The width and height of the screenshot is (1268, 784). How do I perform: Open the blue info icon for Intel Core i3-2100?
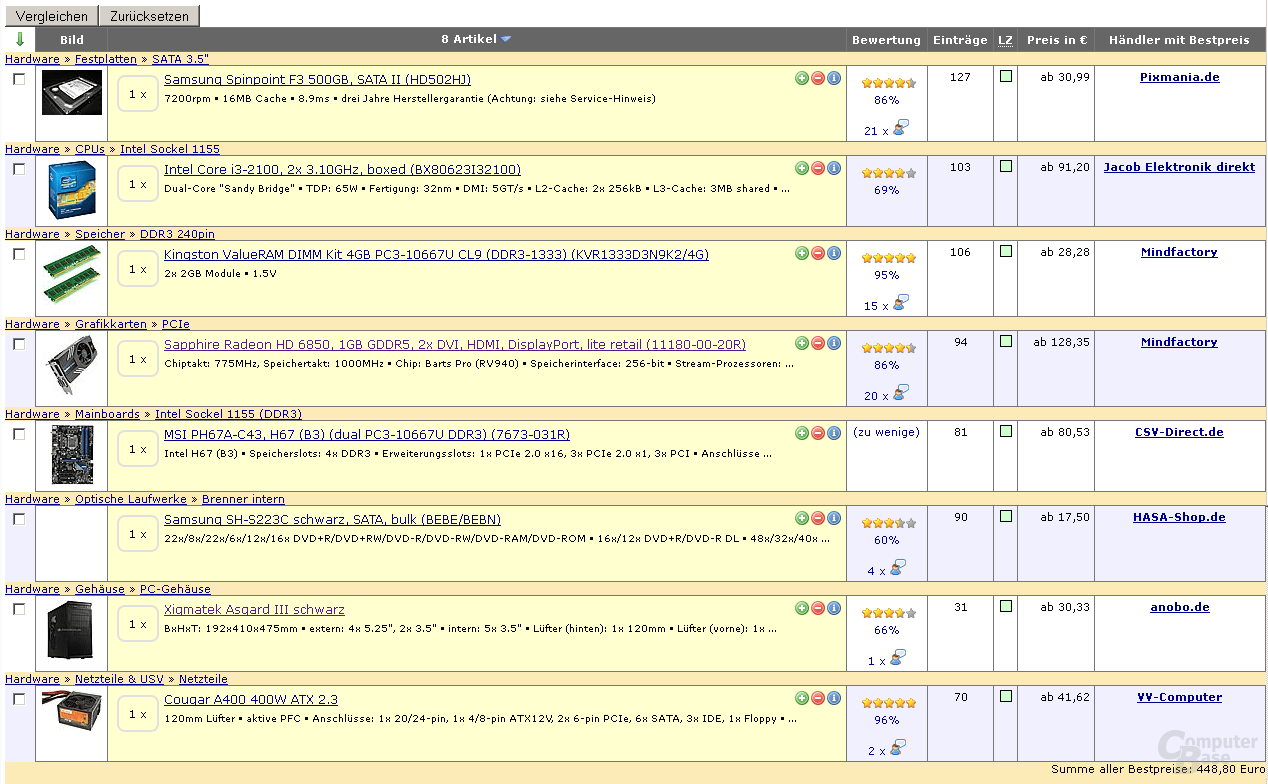coord(834,168)
